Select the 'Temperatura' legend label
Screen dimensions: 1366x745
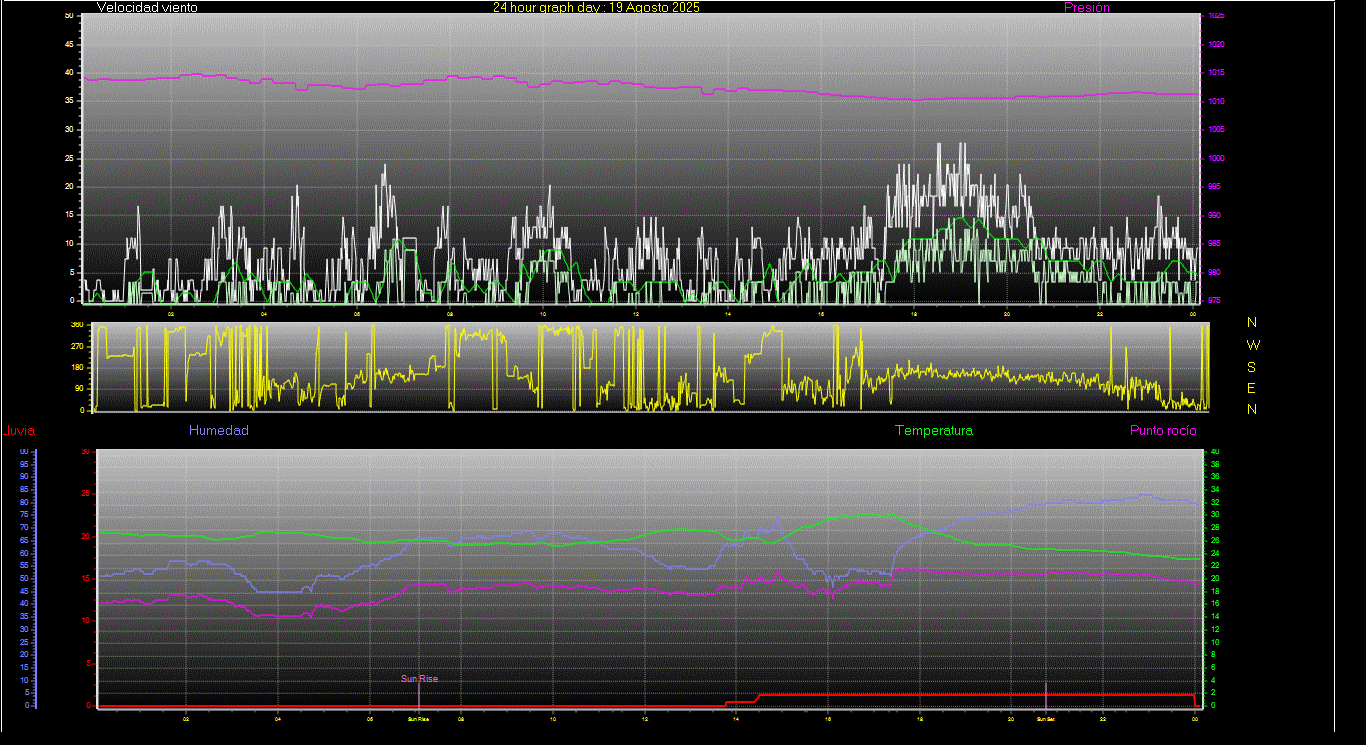934,431
